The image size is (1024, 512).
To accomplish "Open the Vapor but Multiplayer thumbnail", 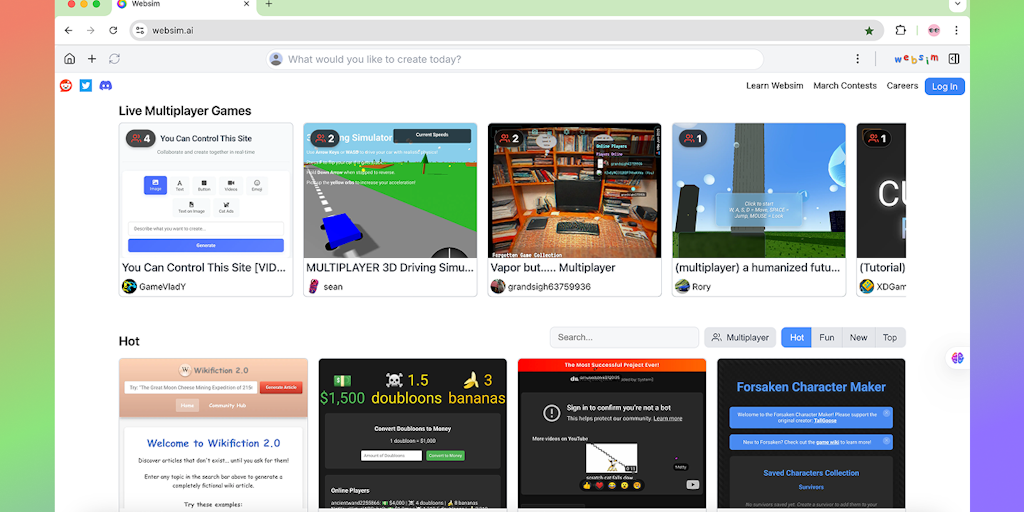I will click(x=574, y=190).
